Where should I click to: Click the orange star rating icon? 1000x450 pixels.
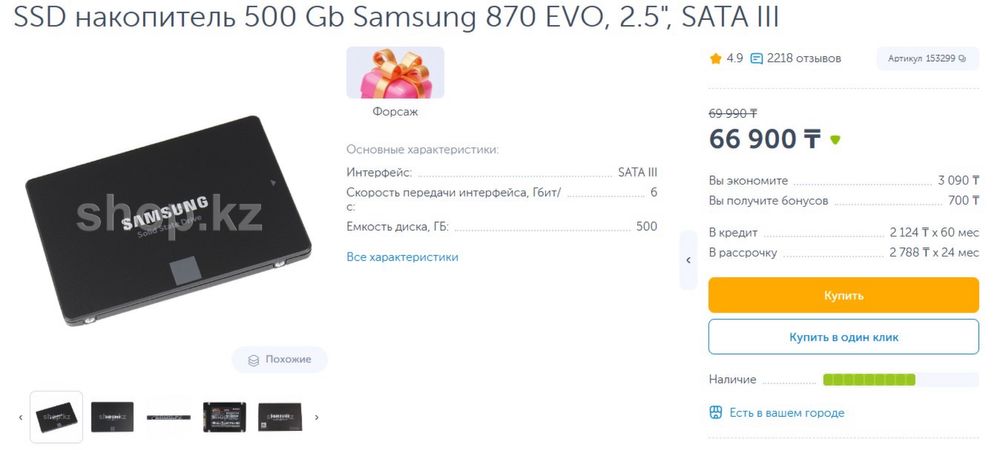[715, 59]
